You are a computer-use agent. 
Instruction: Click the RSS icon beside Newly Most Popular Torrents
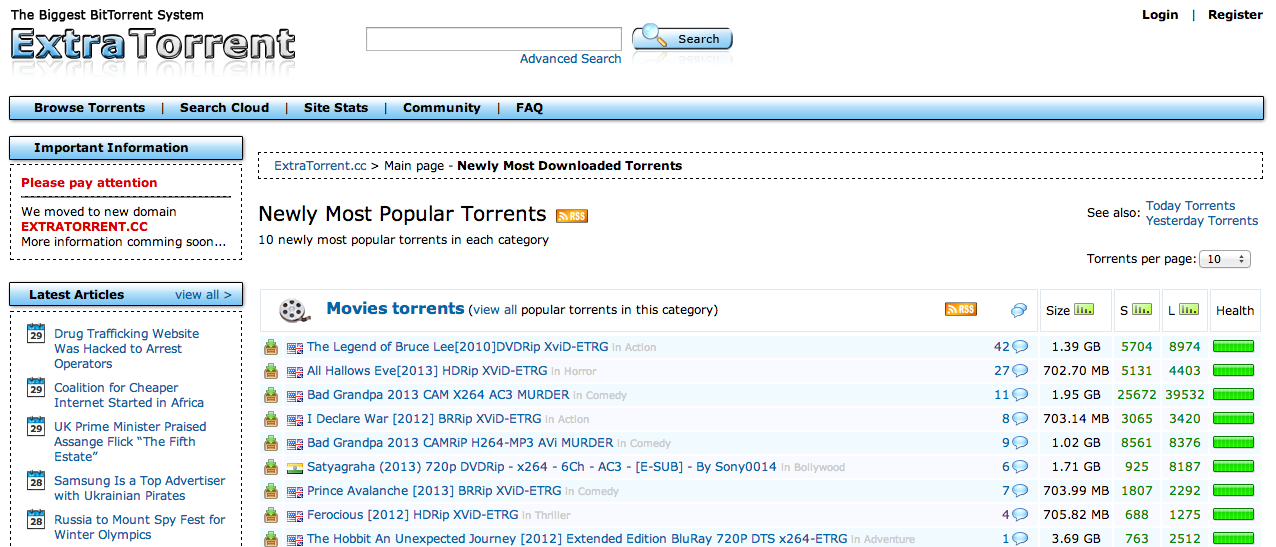572,216
